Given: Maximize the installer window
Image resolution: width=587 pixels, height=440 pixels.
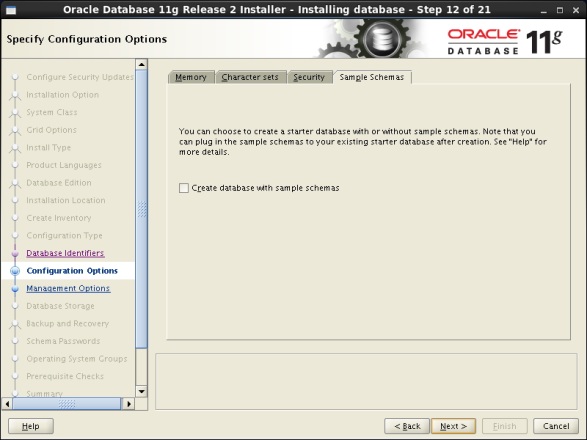Looking at the screenshot, I should pyautogui.click(x=560, y=10).
